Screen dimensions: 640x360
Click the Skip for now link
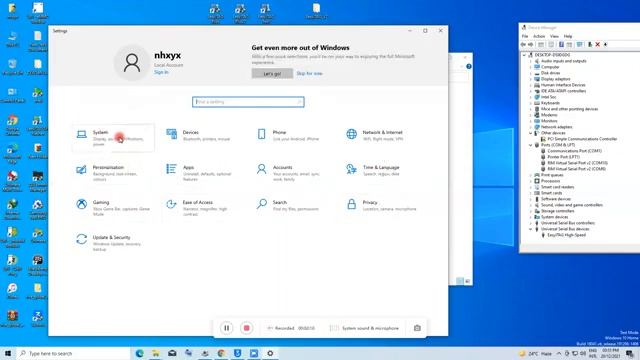click(x=309, y=73)
